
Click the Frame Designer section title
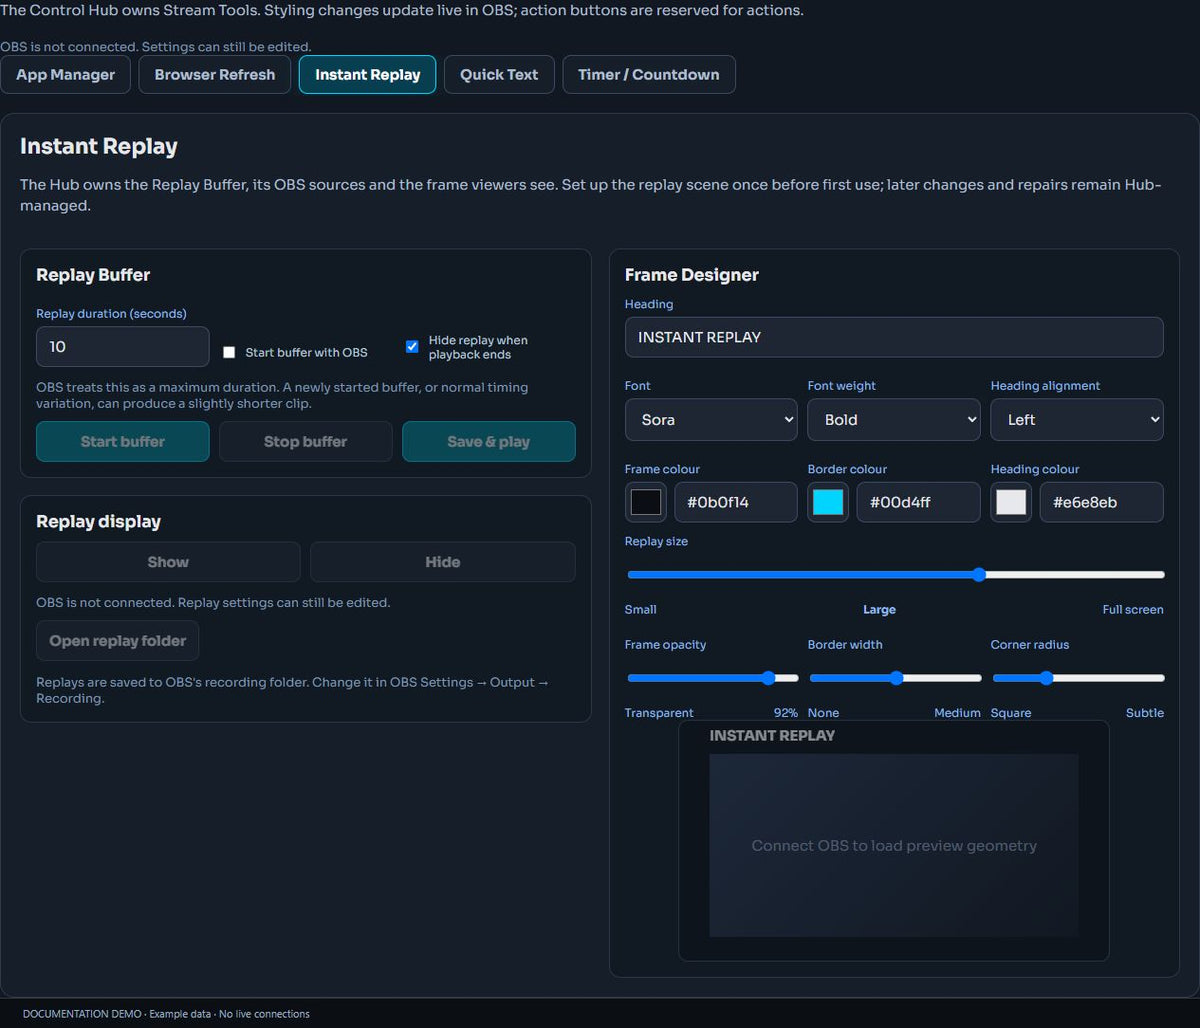692,275
